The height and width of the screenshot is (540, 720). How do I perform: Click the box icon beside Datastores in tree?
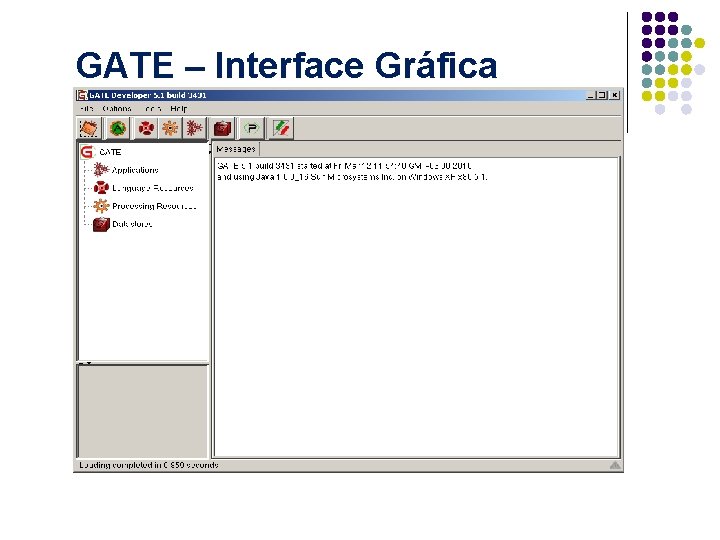[101, 224]
